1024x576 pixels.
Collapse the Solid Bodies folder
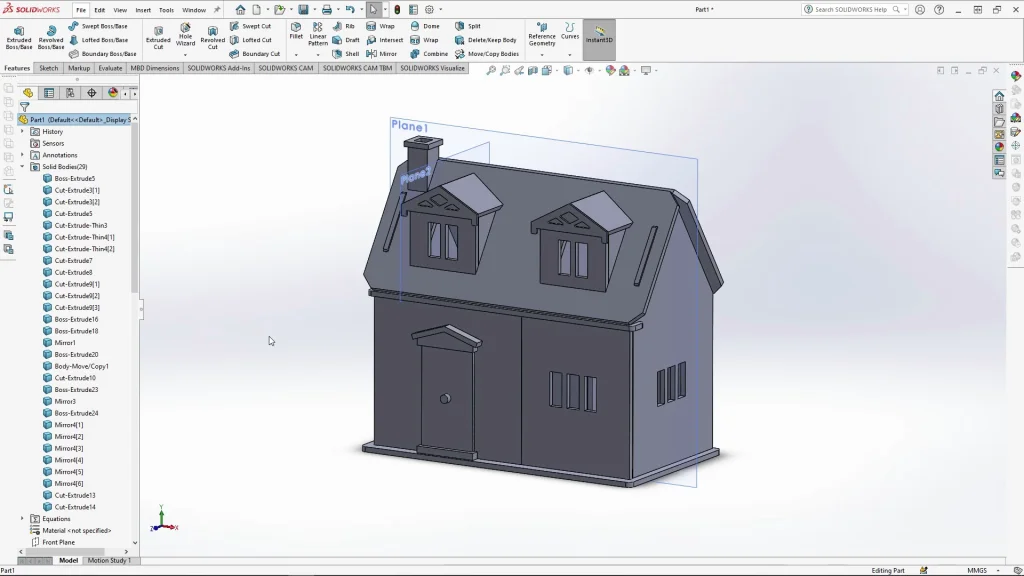(x=22, y=167)
